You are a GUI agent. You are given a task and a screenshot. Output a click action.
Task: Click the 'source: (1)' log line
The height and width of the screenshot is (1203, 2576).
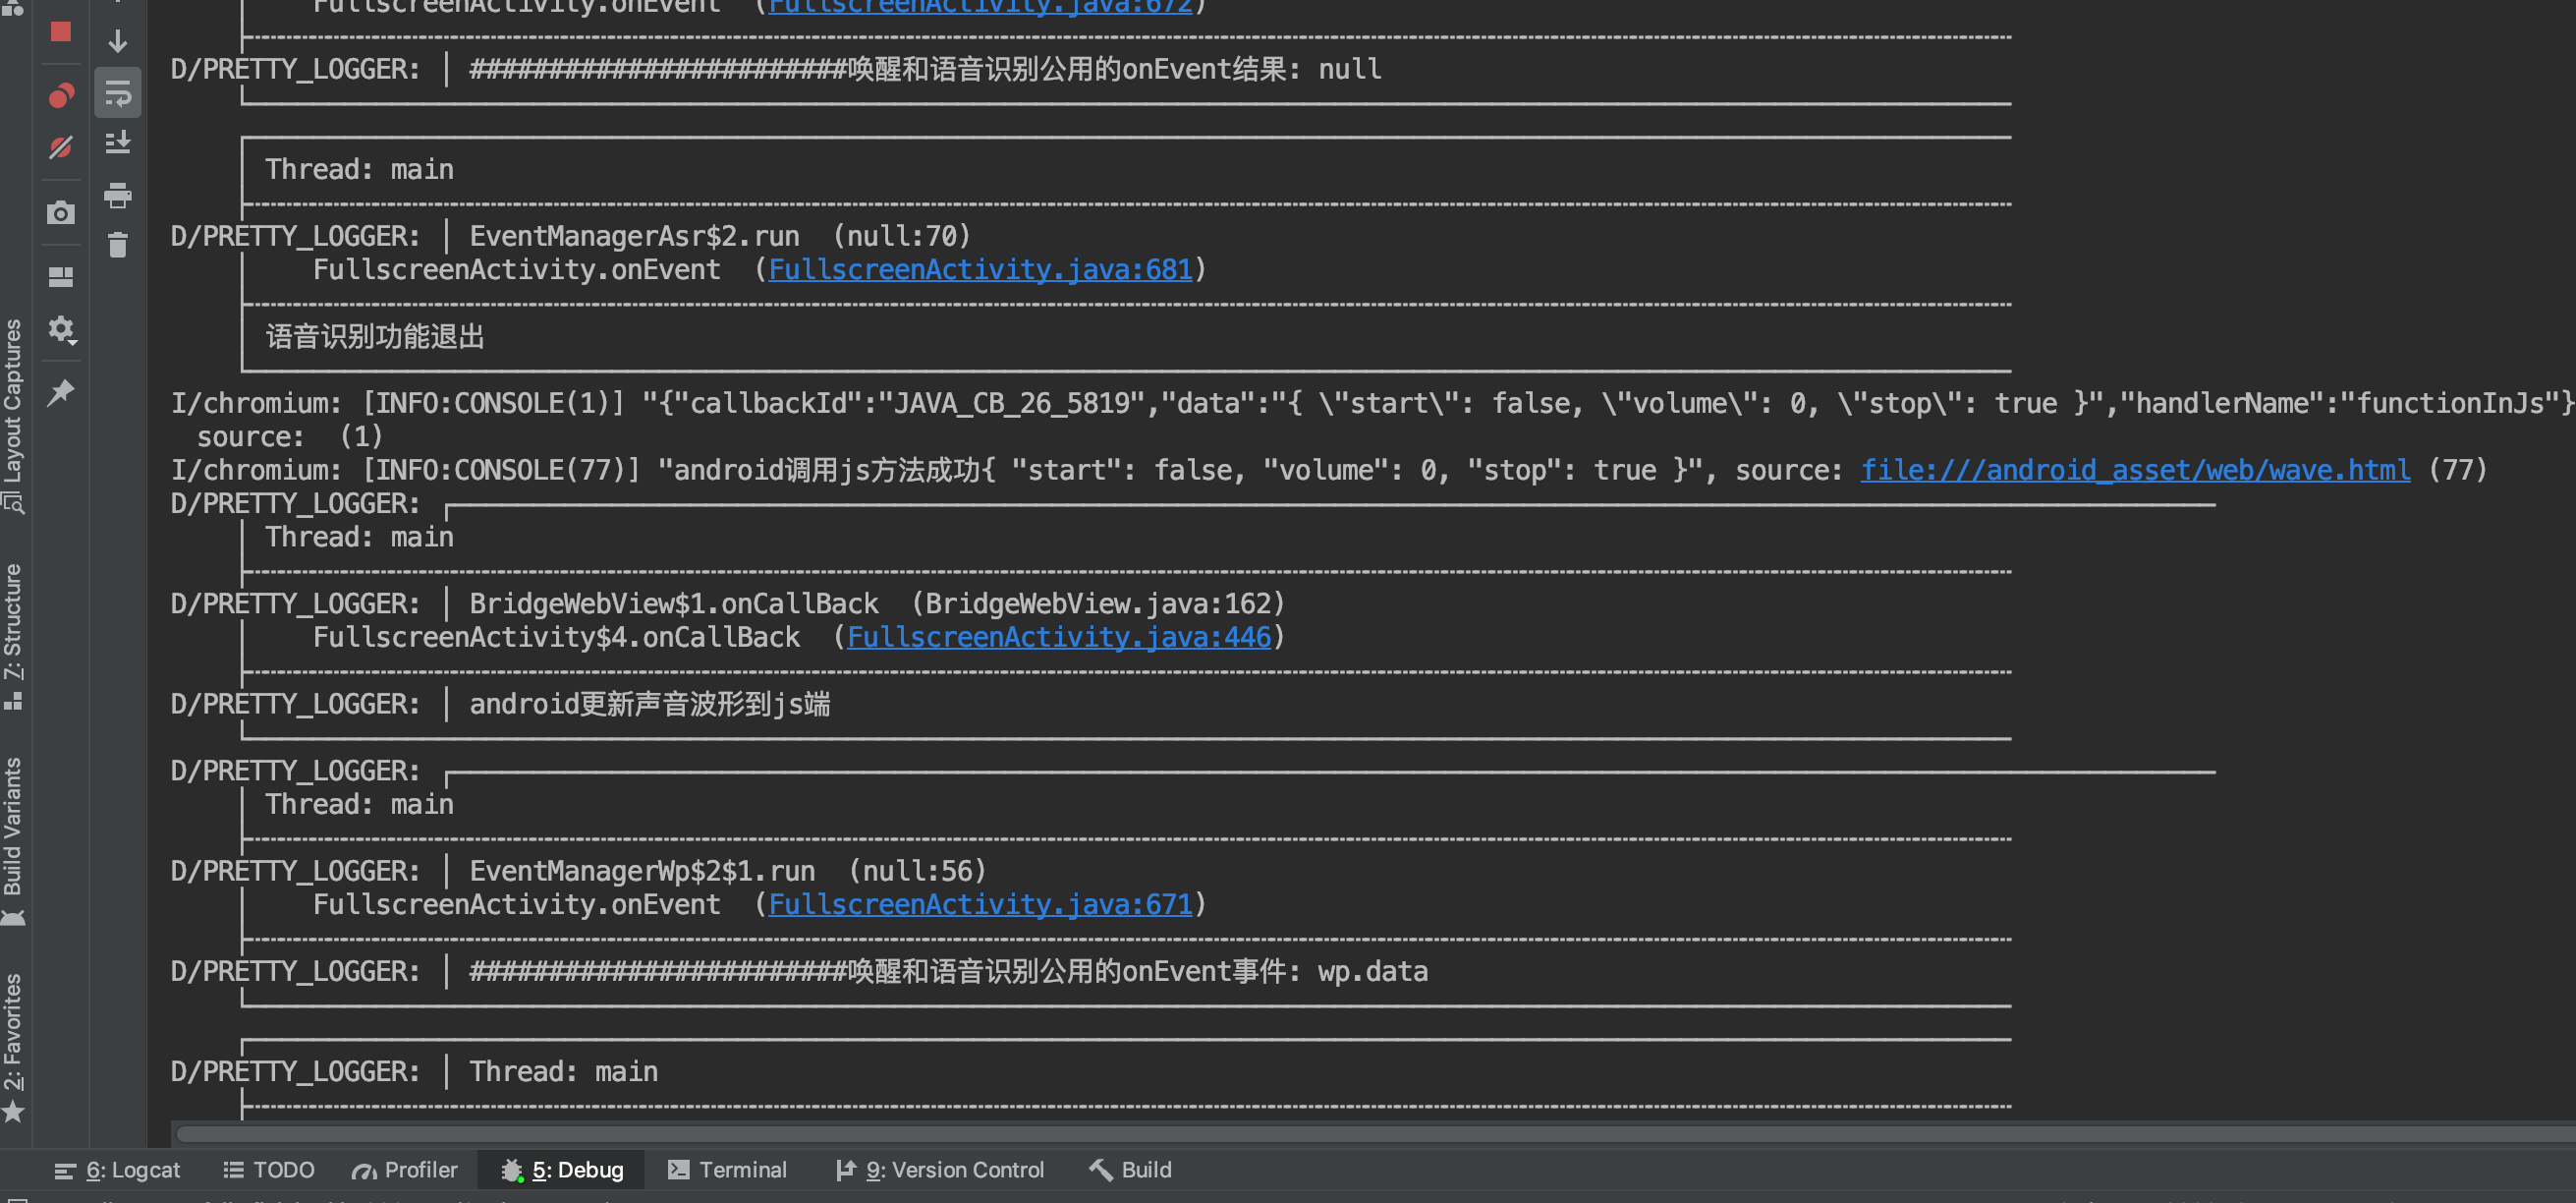[x=290, y=437]
